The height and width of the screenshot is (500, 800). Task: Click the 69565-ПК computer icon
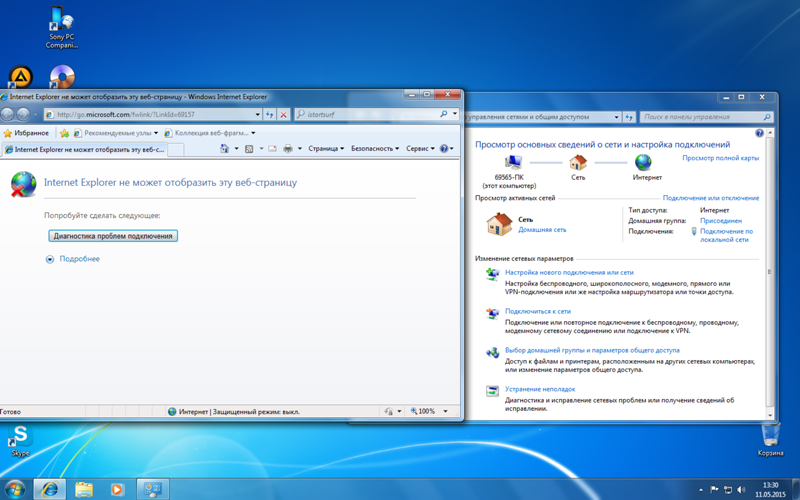click(x=511, y=163)
